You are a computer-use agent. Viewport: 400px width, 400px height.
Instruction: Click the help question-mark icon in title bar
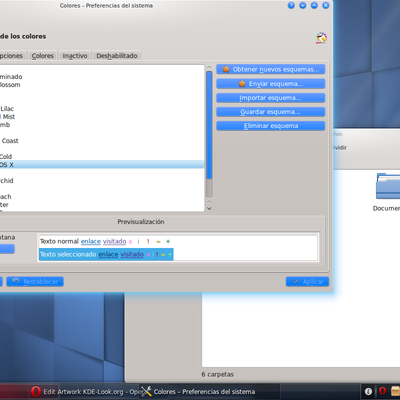291,5
